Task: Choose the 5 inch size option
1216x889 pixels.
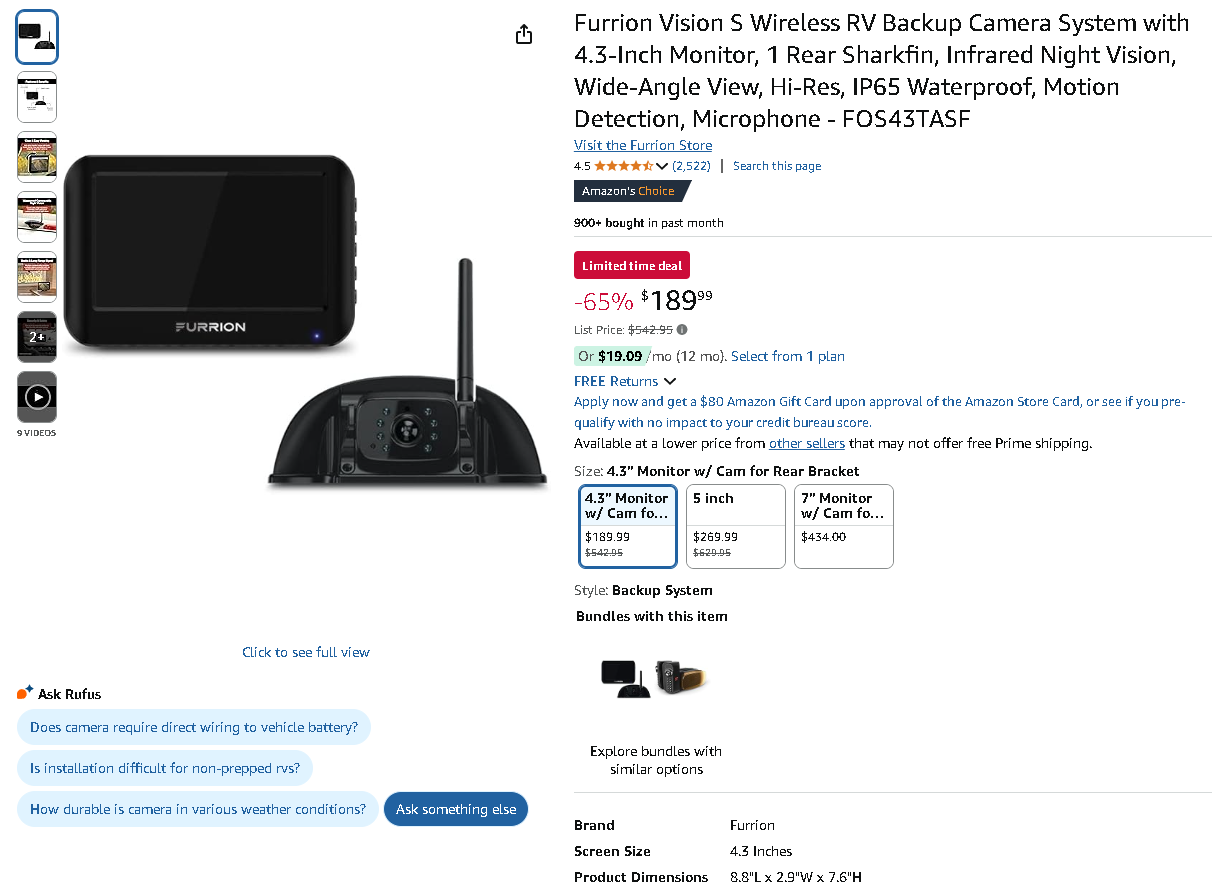Action: [x=735, y=525]
